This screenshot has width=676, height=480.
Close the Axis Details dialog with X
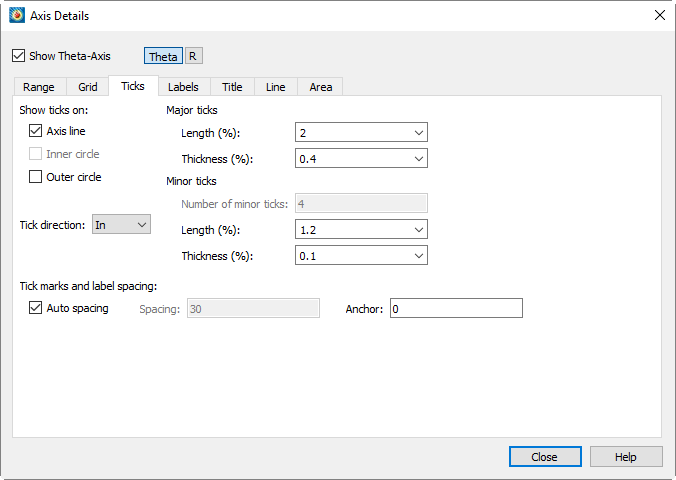[660, 15]
